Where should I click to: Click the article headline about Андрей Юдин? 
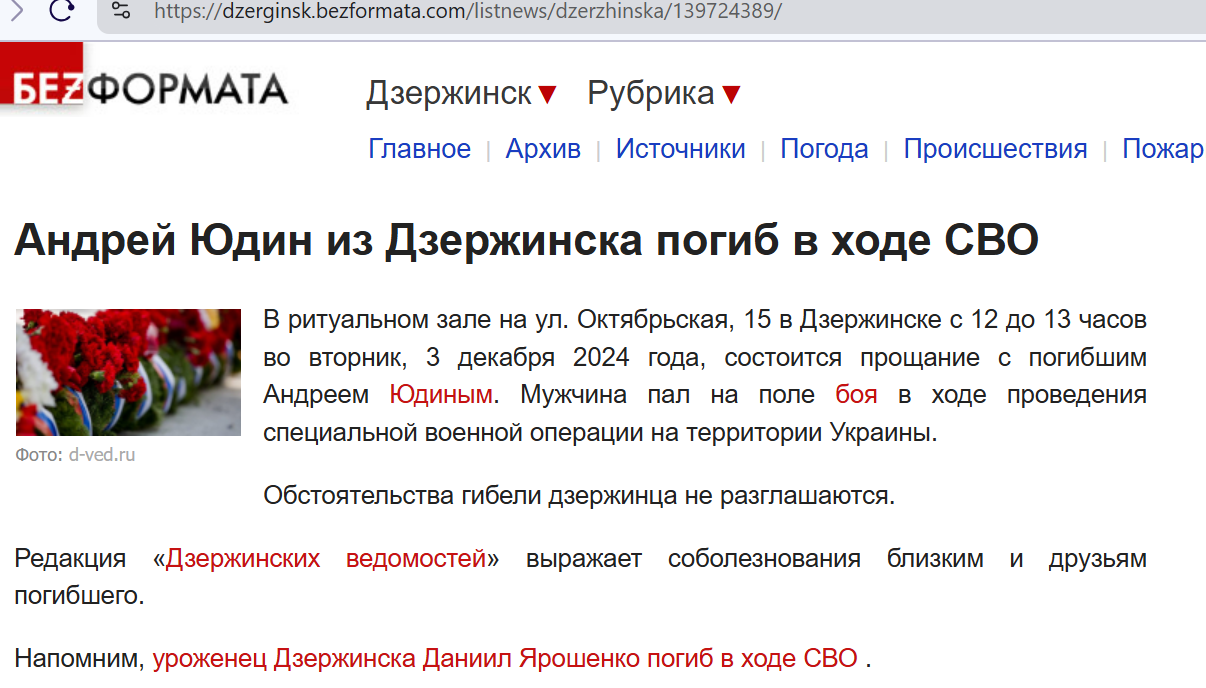(526, 241)
